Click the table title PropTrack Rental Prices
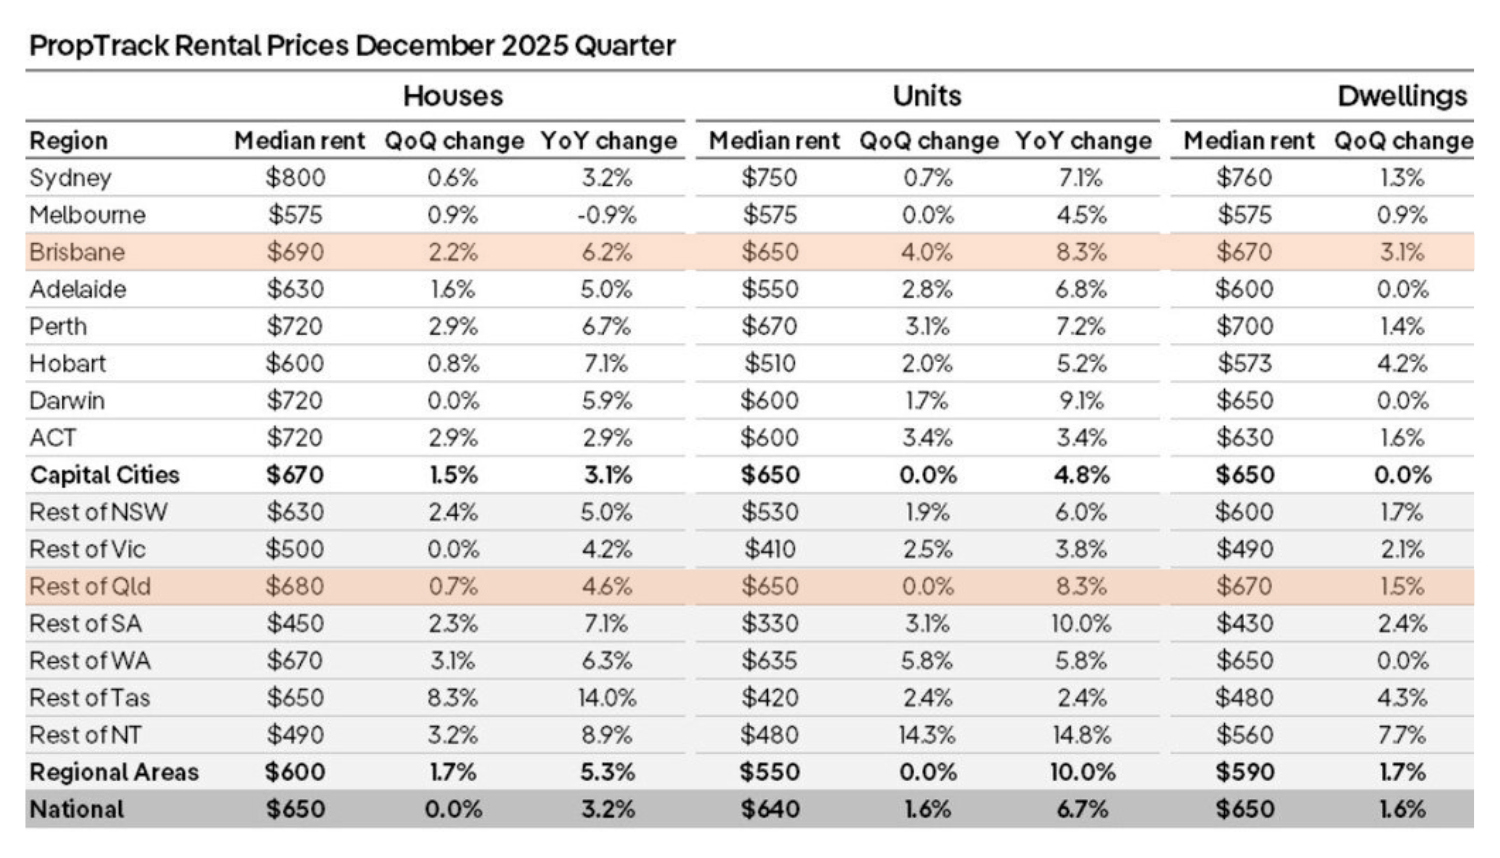1500x858 pixels. click(x=352, y=46)
